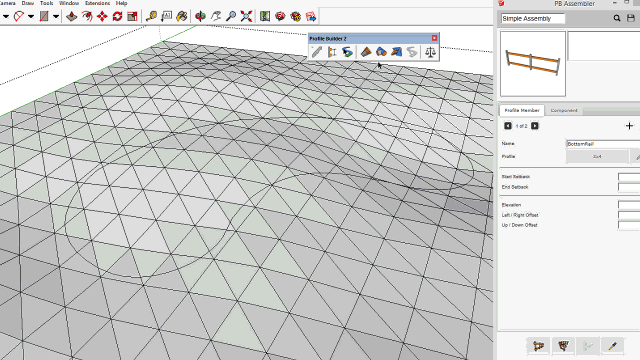Search assemblies with the magnifier icon

click(x=617, y=18)
